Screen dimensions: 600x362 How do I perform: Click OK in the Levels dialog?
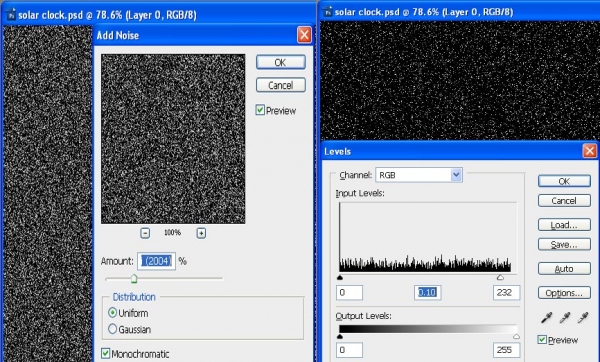[564, 181]
